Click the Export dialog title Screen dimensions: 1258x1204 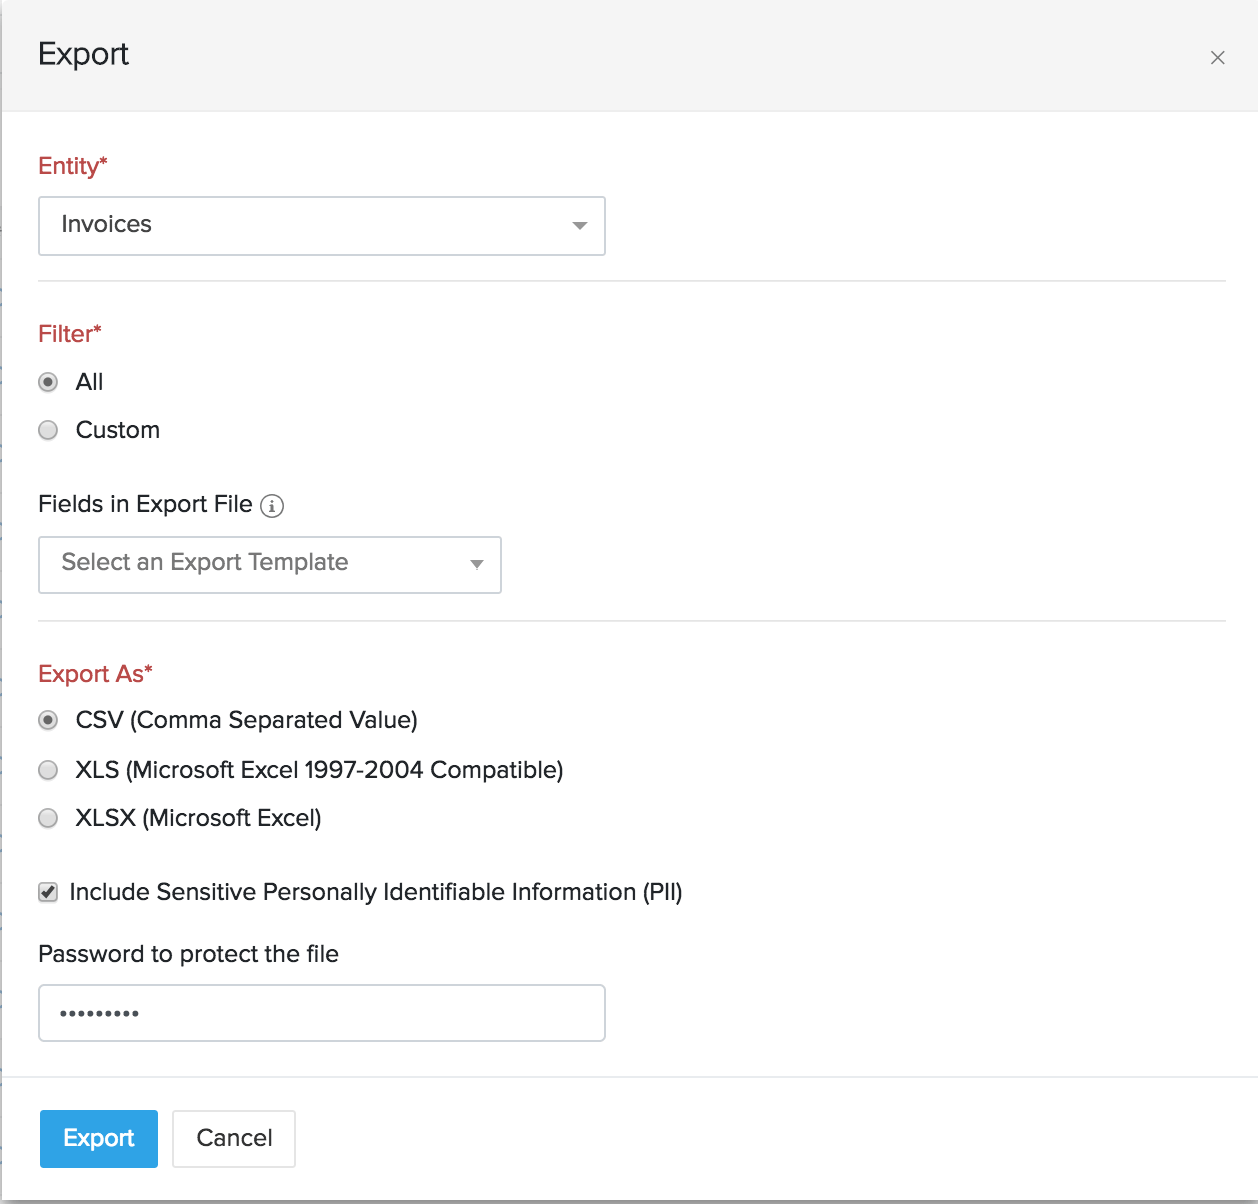[x=83, y=55]
